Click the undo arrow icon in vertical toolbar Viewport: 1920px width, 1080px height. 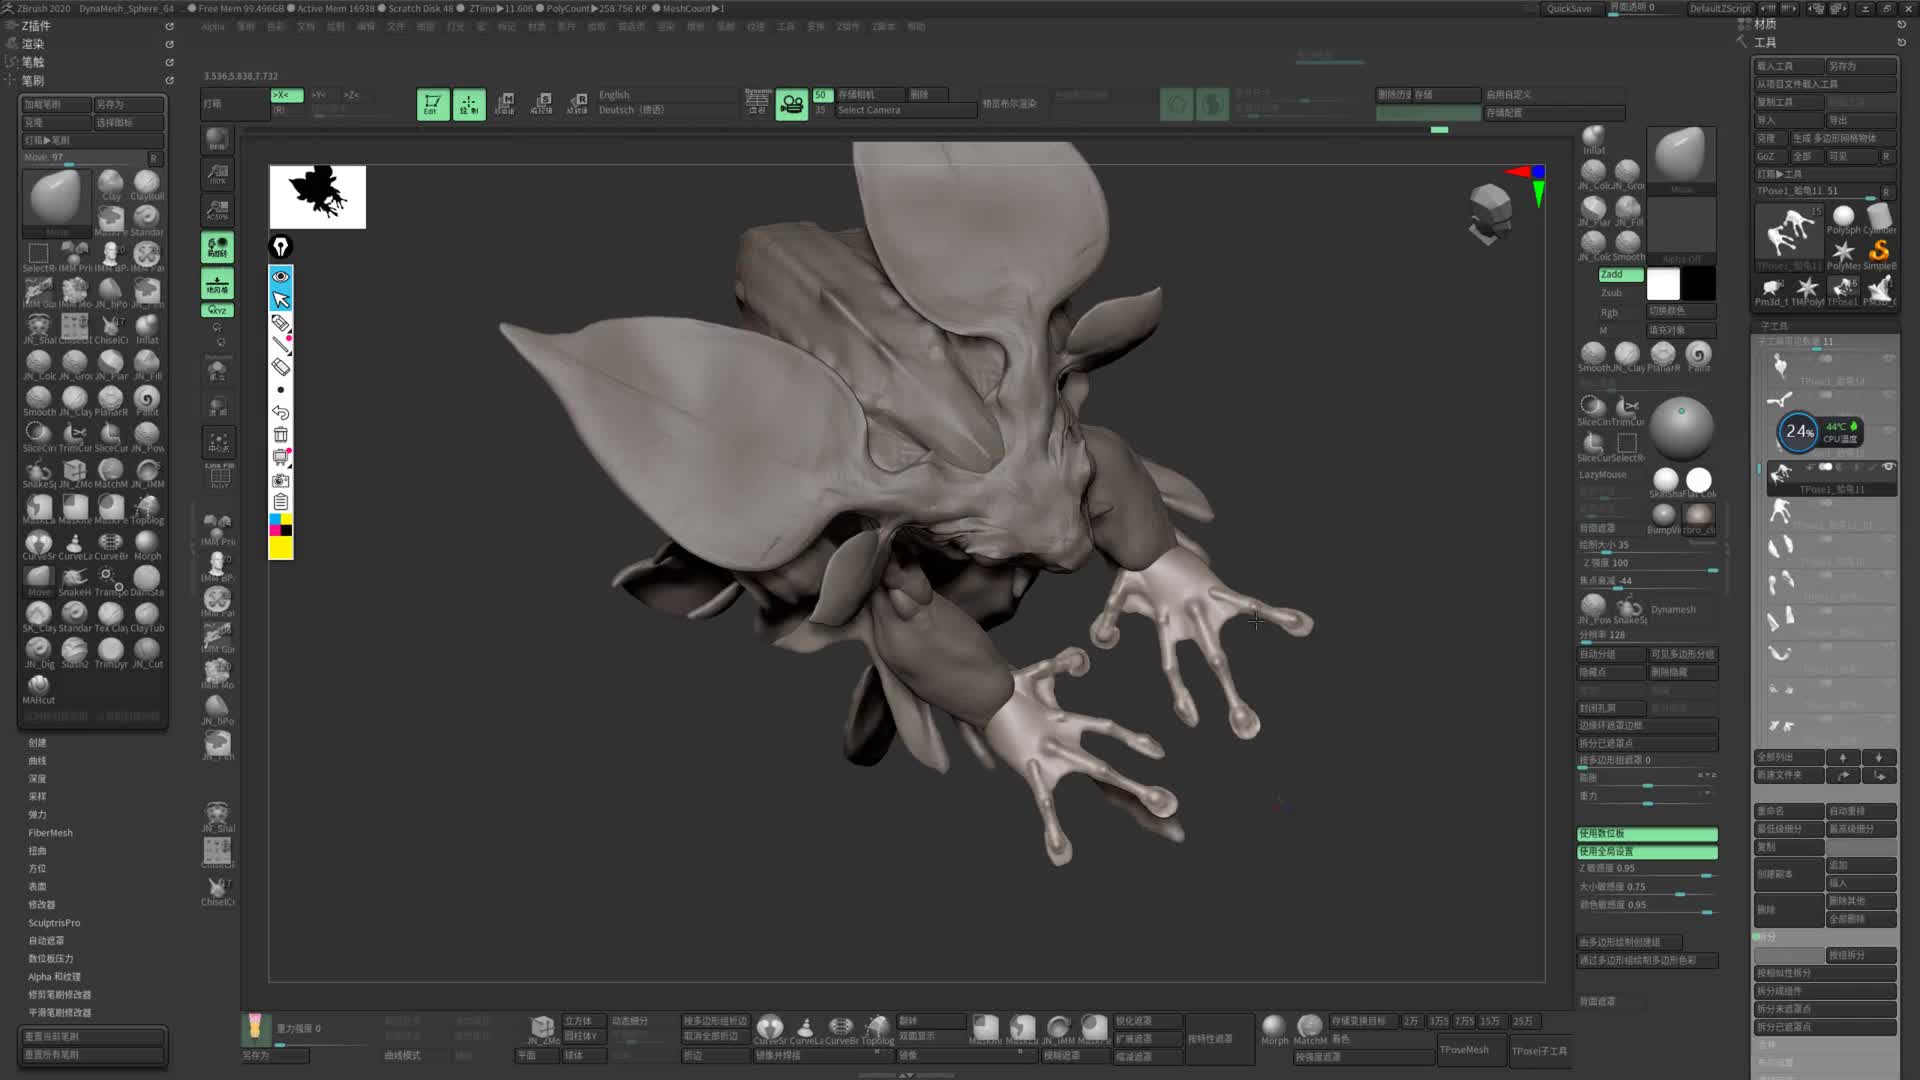(x=281, y=412)
